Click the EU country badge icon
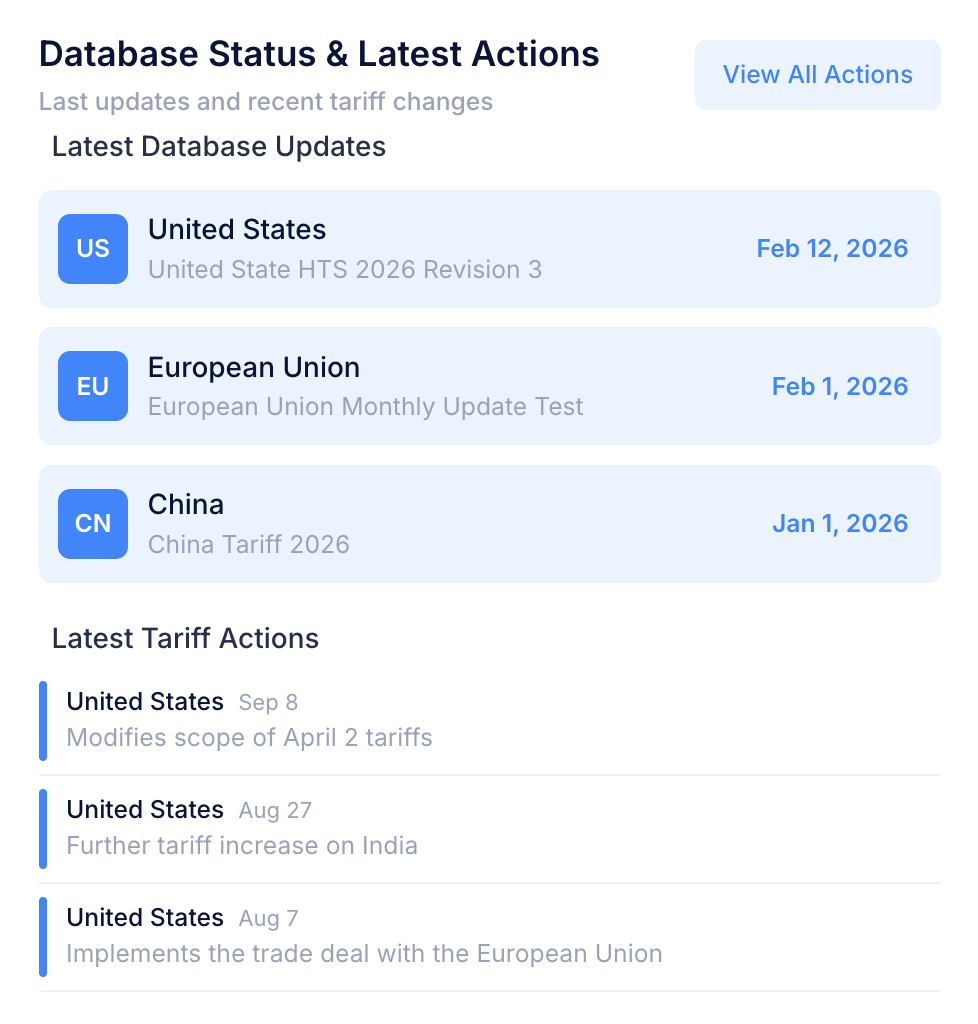Screen dimensions: 978x1024 [x=93, y=386]
